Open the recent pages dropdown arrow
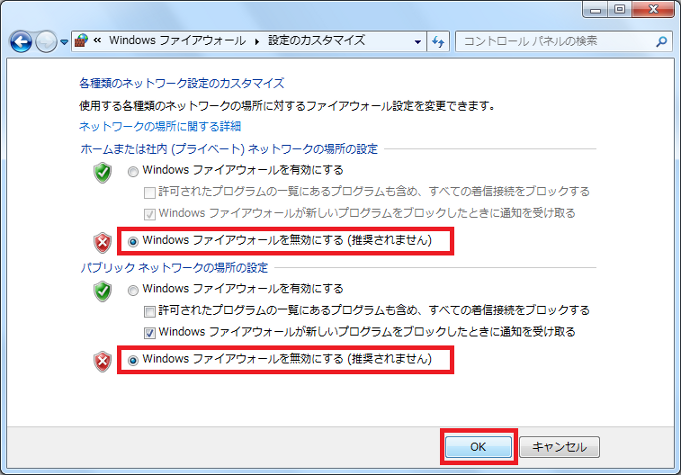 pyautogui.click(x=65, y=42)
